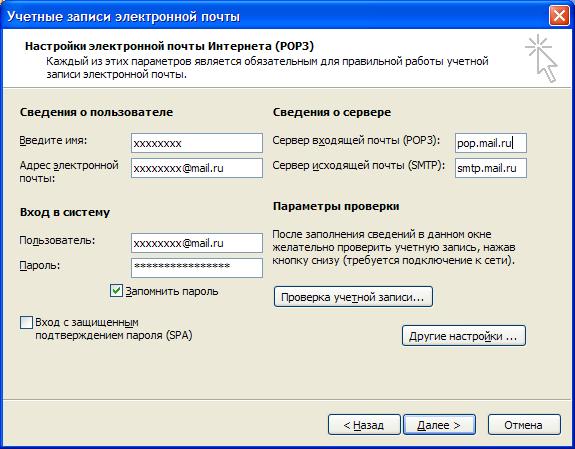
Task: Click the Проверка учетной записи button
Action: coord(353,297)
